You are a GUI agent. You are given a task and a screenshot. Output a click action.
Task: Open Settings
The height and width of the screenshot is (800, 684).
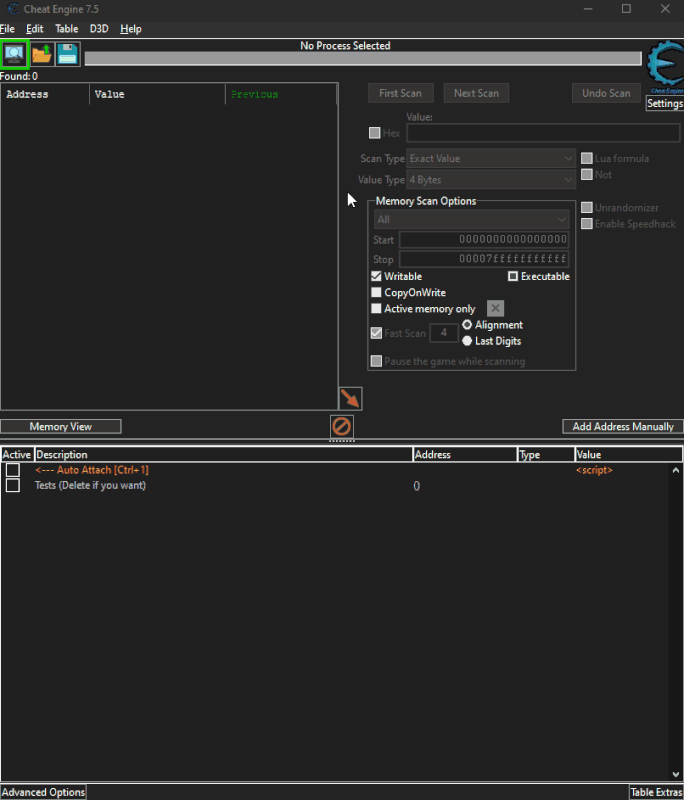[665, 104]
